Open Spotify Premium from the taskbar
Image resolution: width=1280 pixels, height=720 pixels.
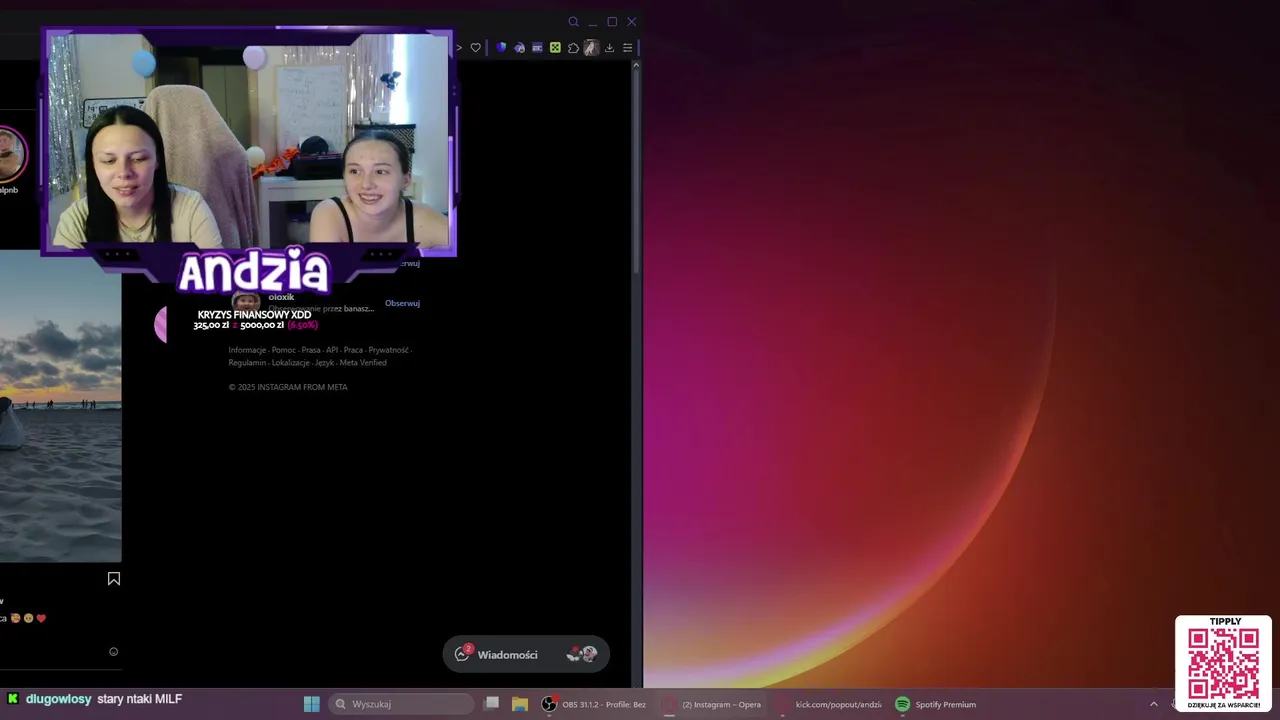pyautogui.click(x=936, y=704)
